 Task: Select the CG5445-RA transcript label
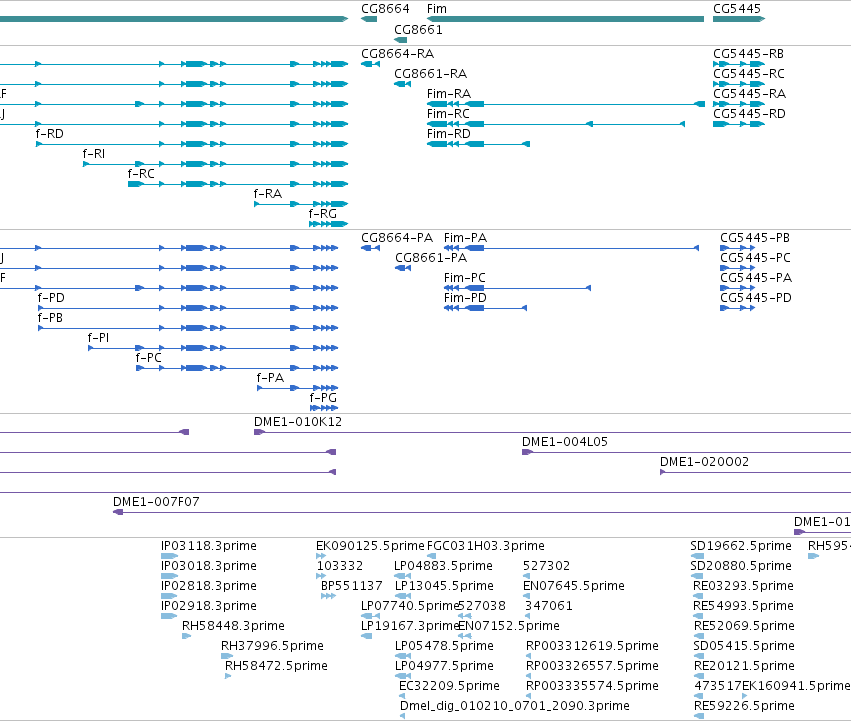[x=750, y=94]
